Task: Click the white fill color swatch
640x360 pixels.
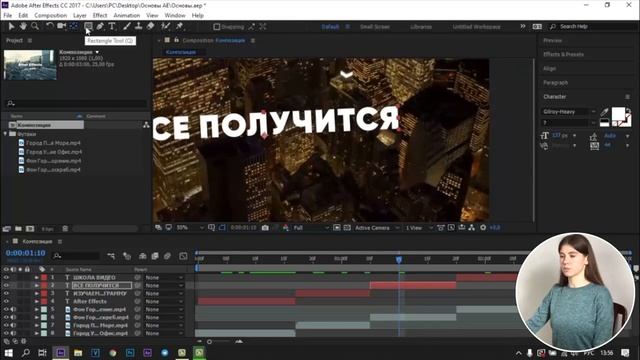Action: click(618, 113)
